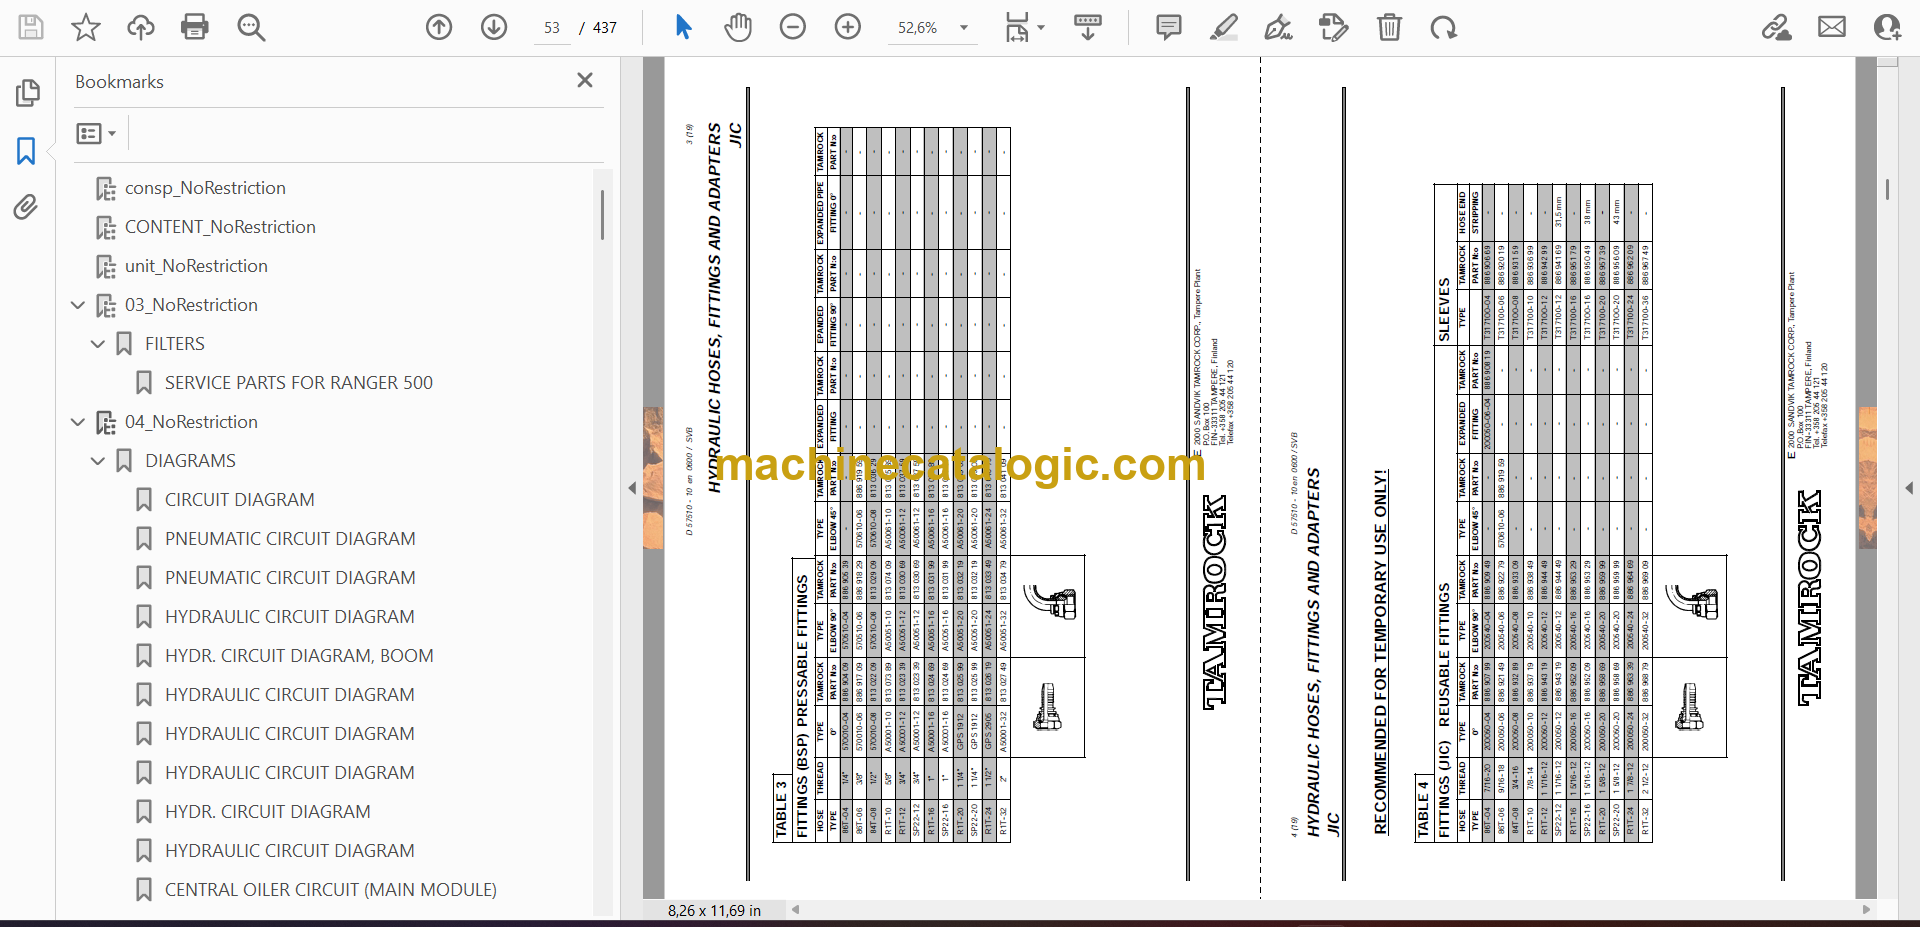Open the attachments paperclip panel
The image size is (1920, 927).
(x=26, y=207)
